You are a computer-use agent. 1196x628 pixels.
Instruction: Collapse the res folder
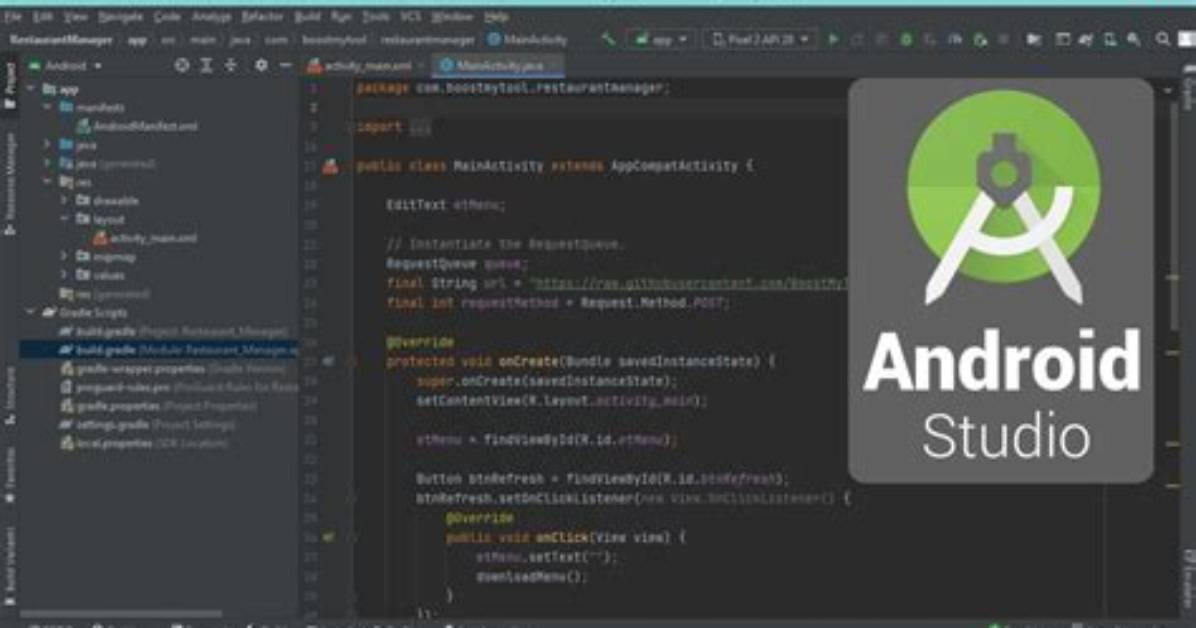(x=47, y=182)
